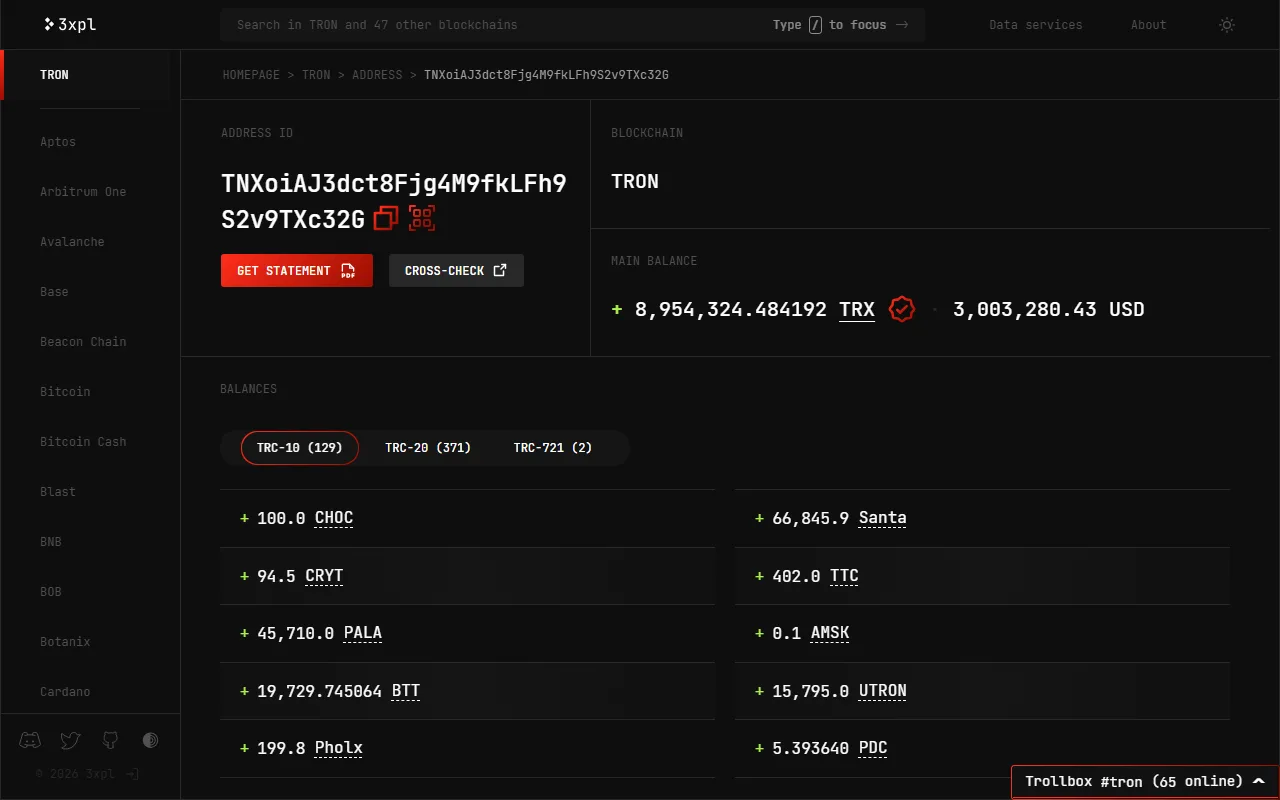Go to Homepage in the breadcrumb
The width and height of the screenshot is (1280, 800).
tap(251, 75)
